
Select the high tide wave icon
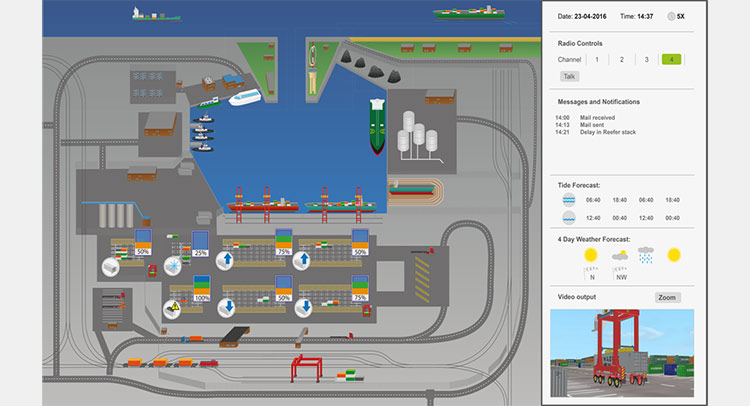click(569, 199)
